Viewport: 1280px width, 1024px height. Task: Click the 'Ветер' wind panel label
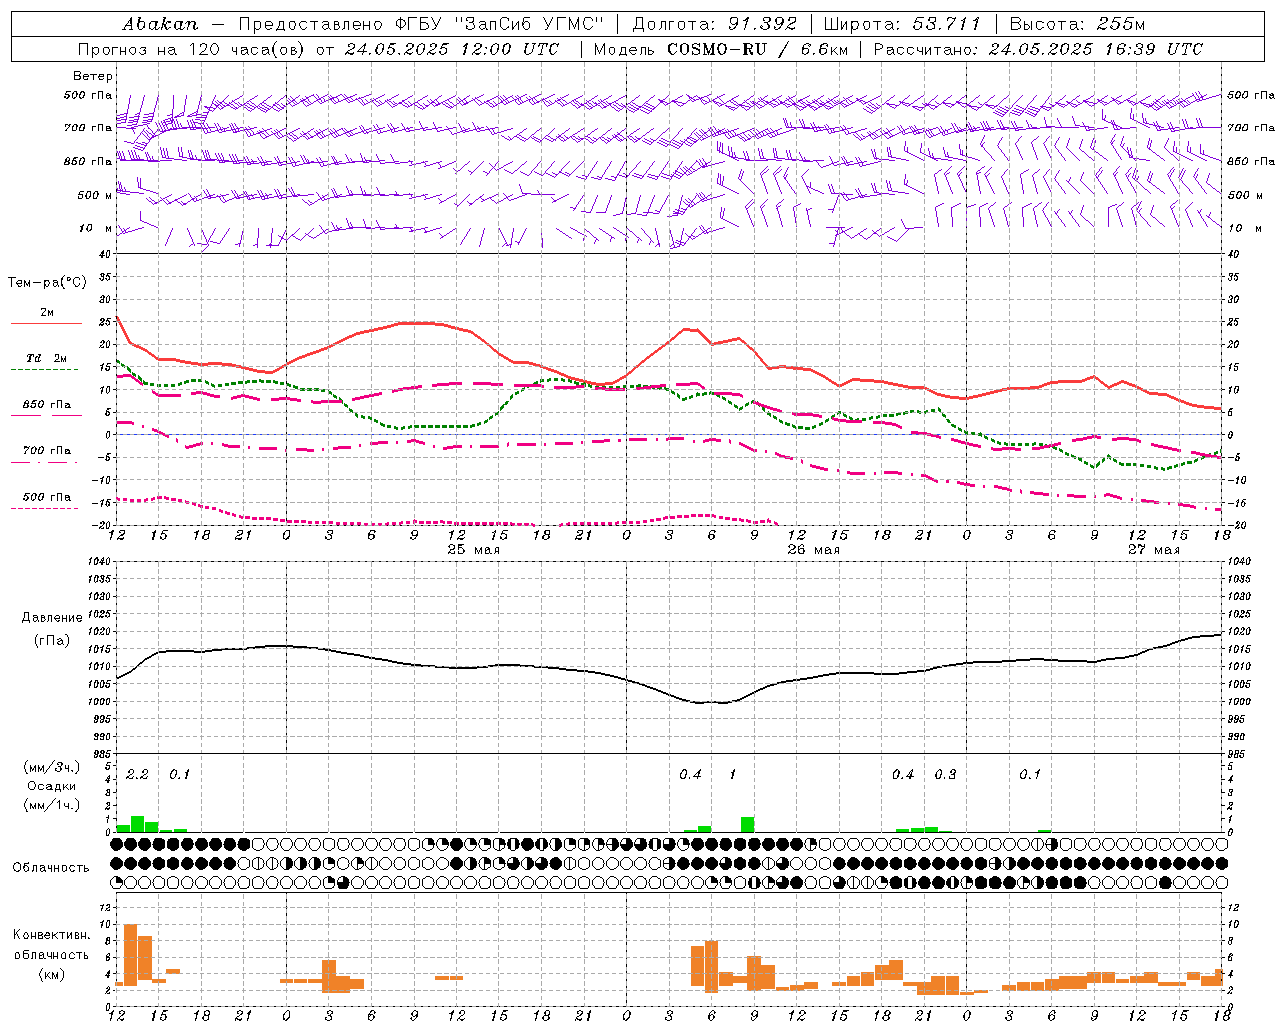pyautogui.click(x=93, y=76)
